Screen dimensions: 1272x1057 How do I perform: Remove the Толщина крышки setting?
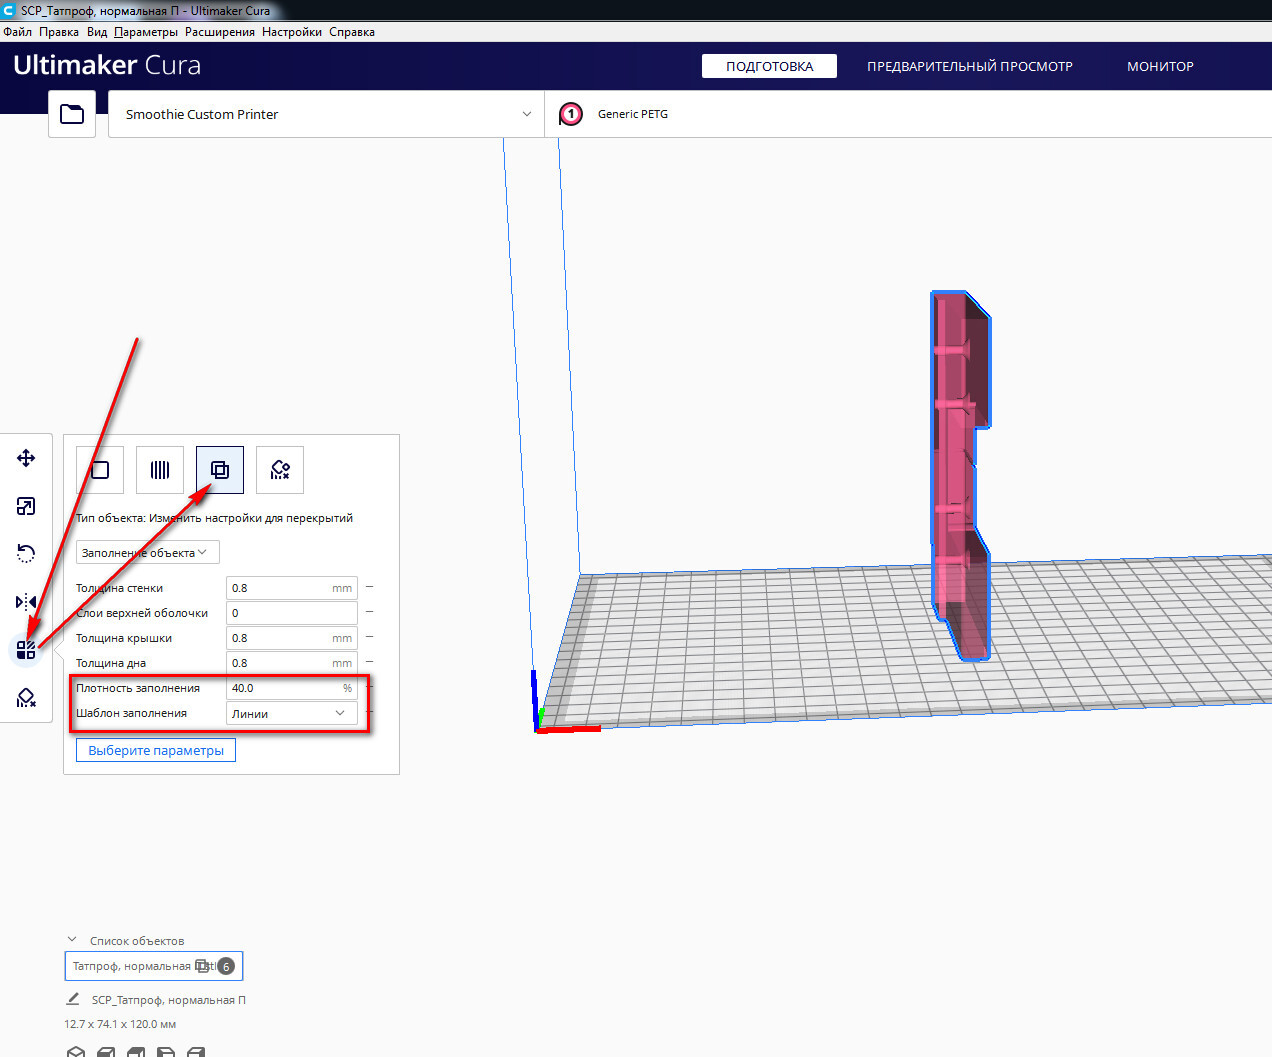(369, 637)
